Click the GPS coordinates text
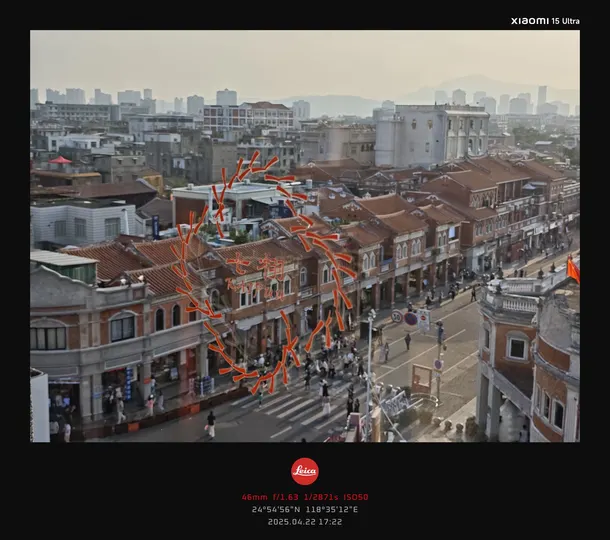Viewport: 610px width, 540px height. (x=304, y=509)
